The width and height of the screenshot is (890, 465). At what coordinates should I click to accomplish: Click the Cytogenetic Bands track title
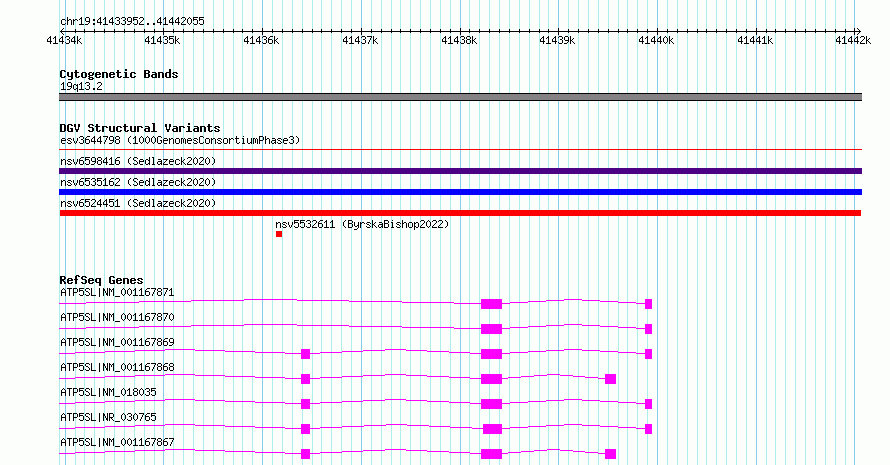tap(119, 74)
